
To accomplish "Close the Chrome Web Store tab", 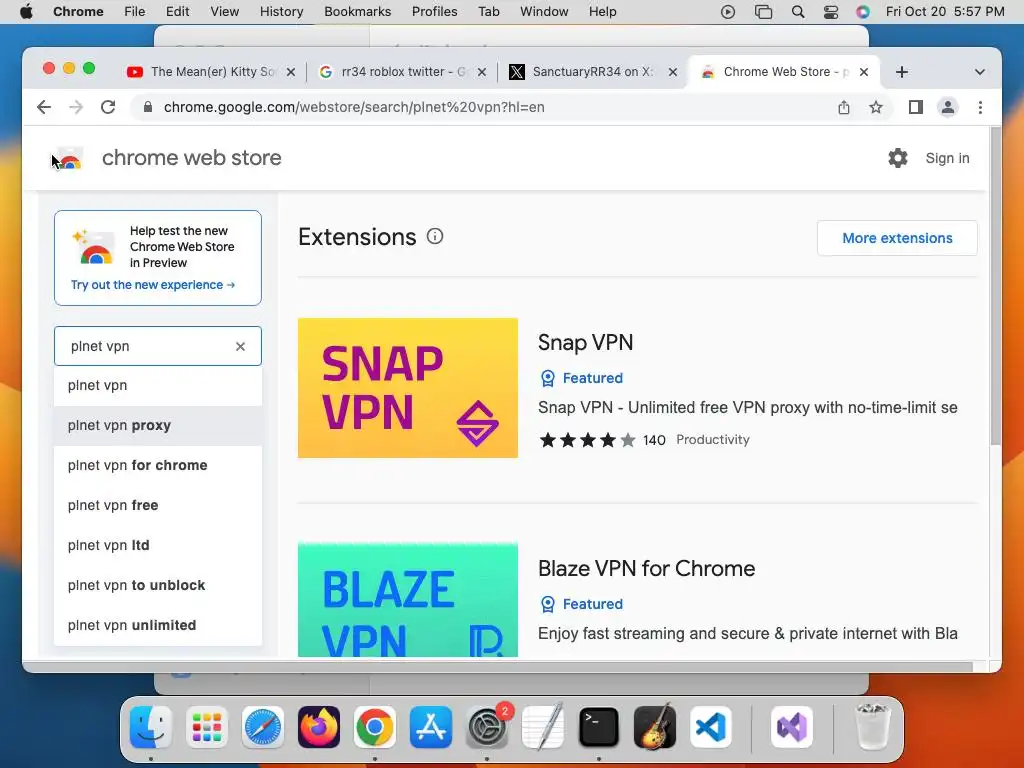I will pos(863,72).
